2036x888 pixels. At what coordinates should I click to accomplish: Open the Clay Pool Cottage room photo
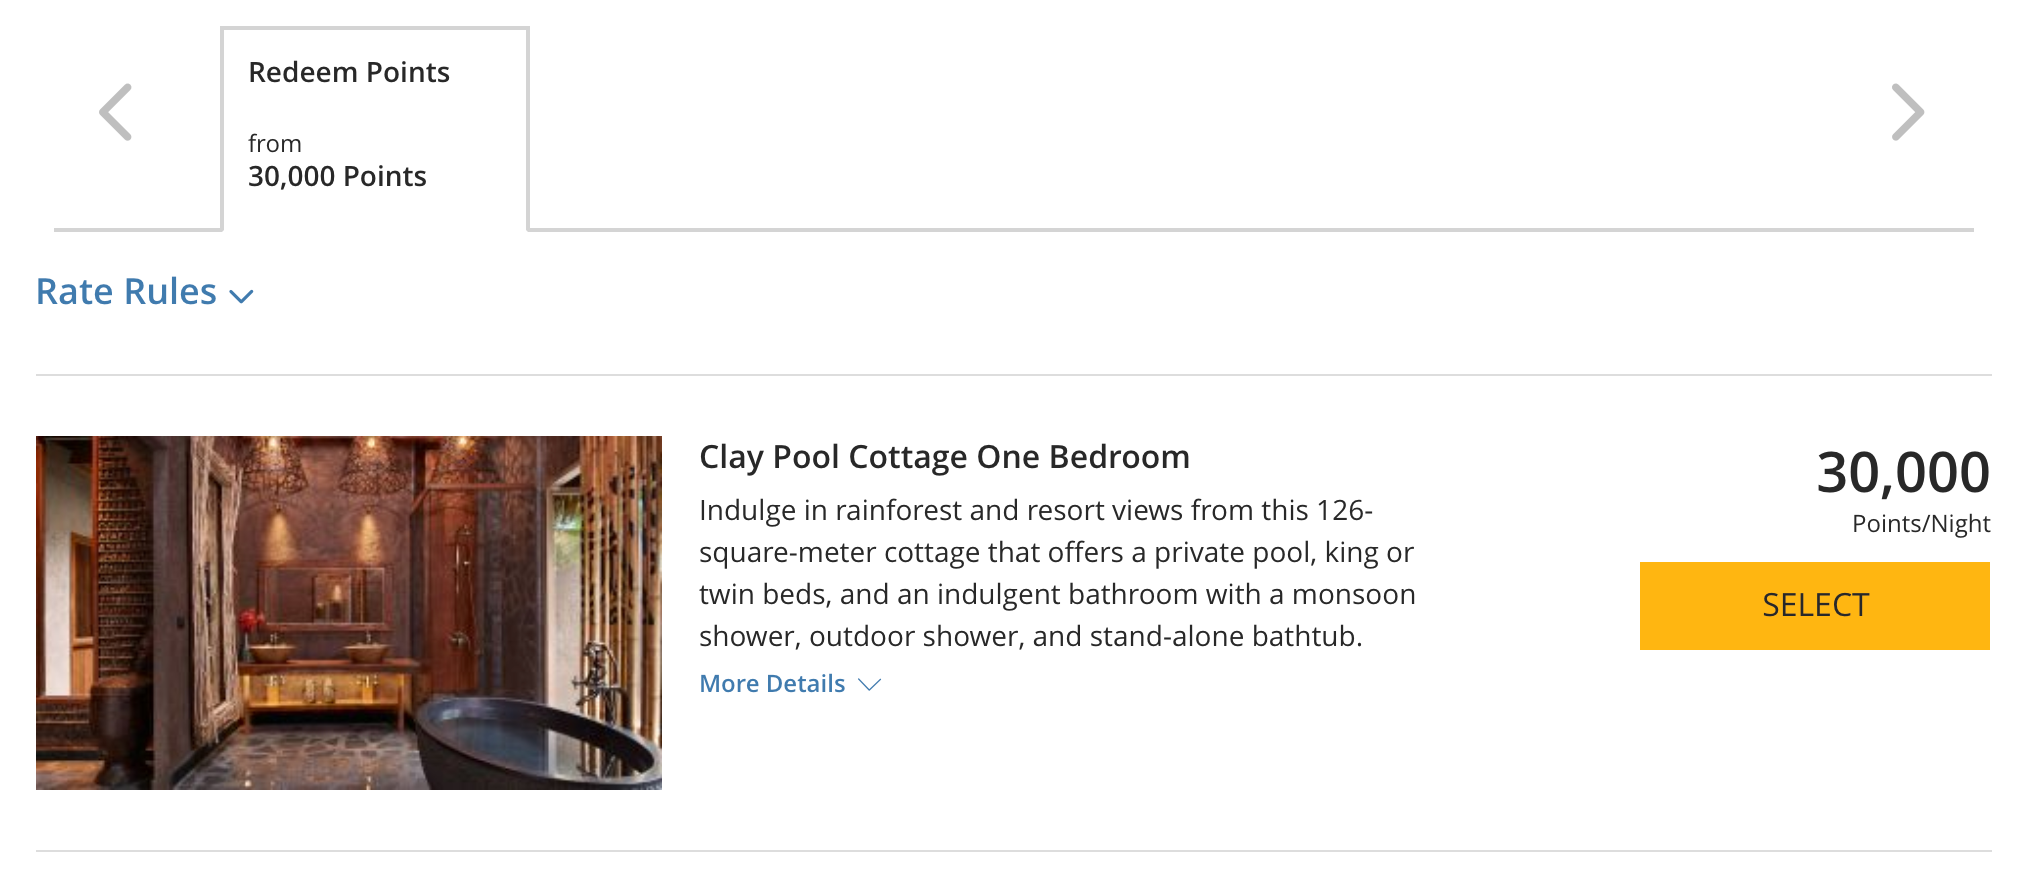[349, 612]
